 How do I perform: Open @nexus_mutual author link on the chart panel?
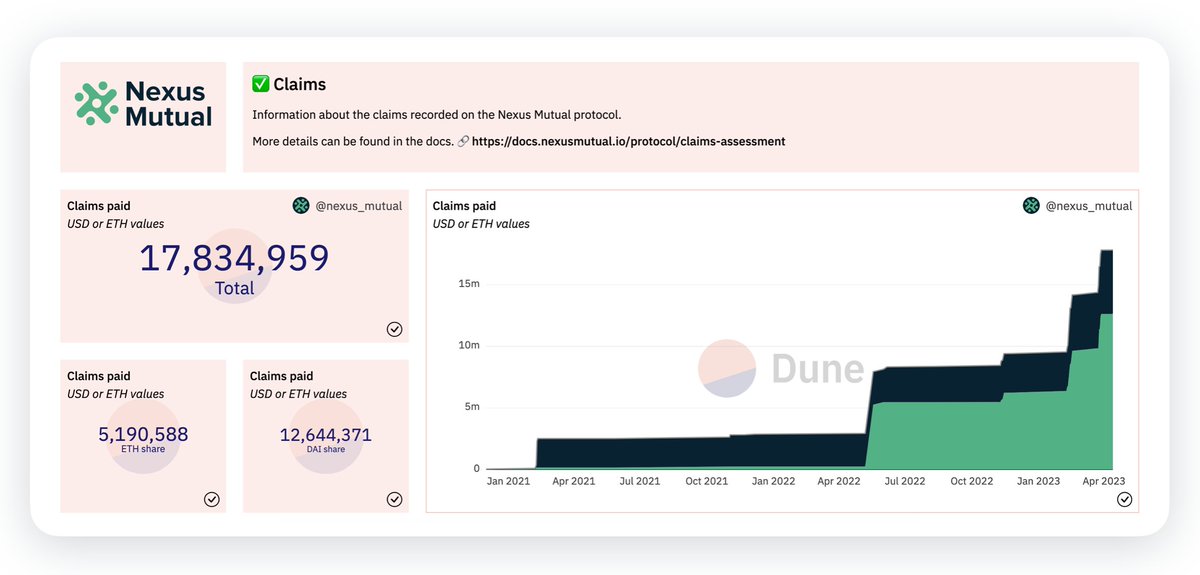(x=1088, y=206)
